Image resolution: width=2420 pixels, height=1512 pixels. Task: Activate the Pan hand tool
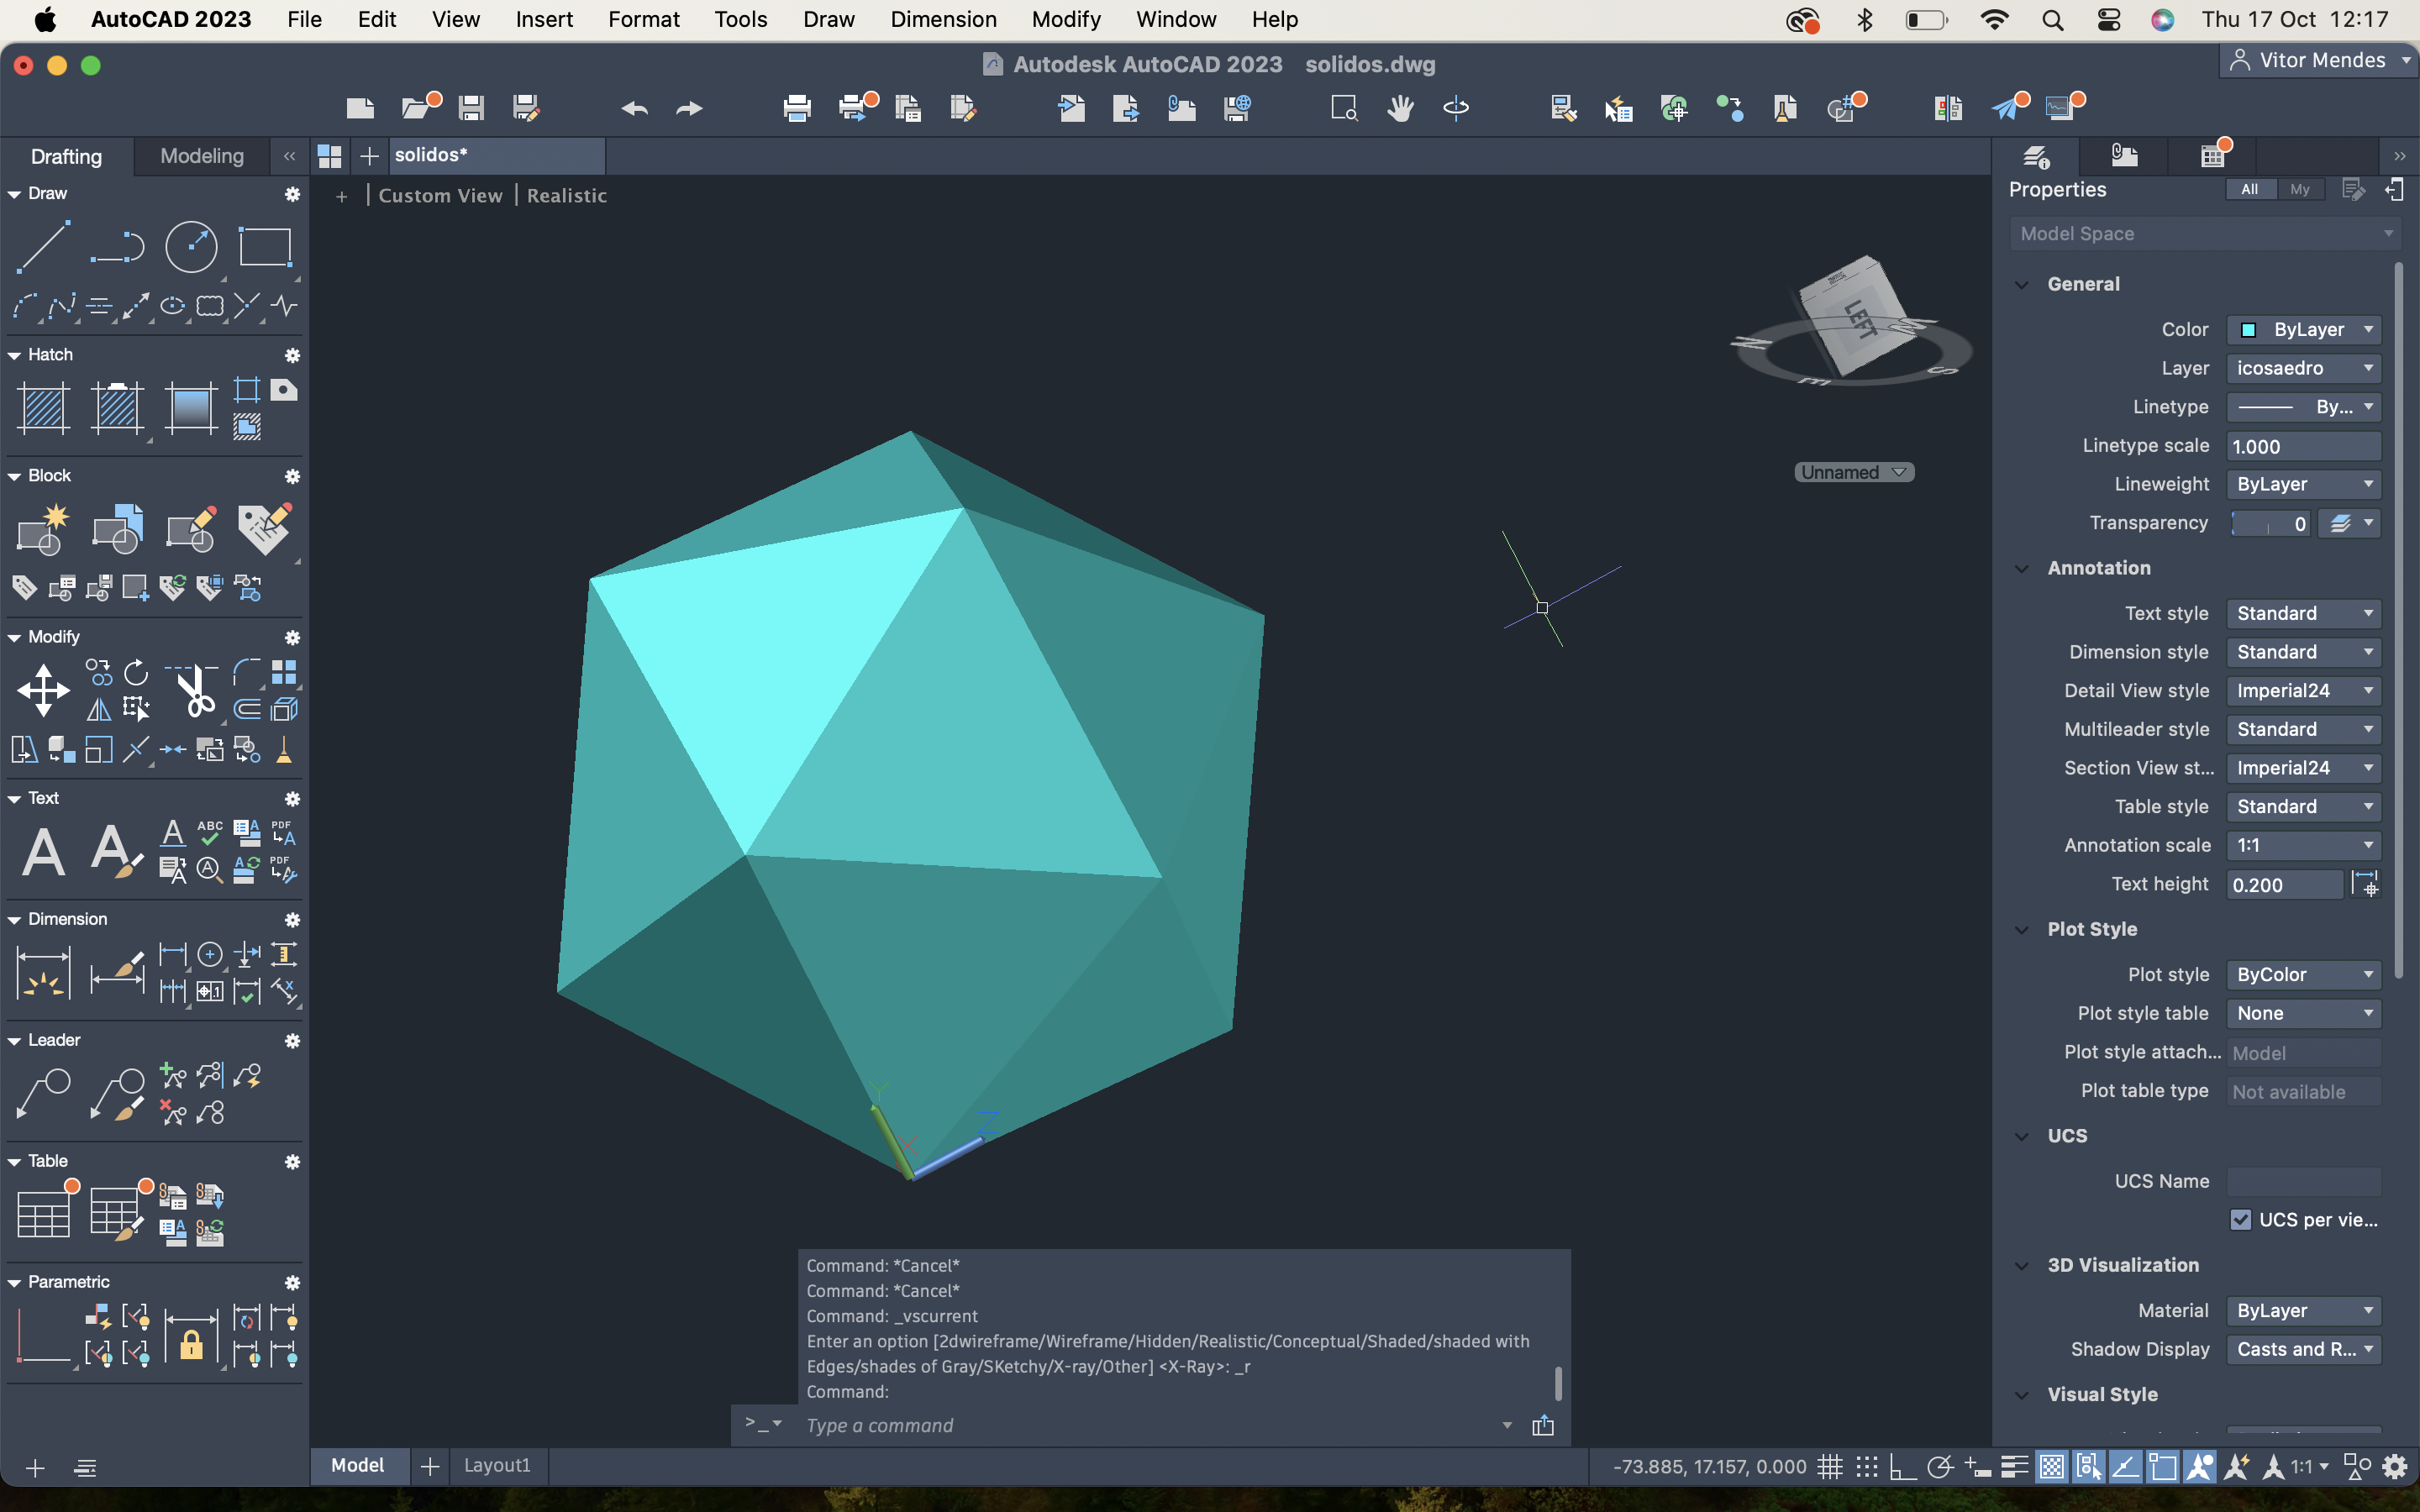(x=1400, y=108)
